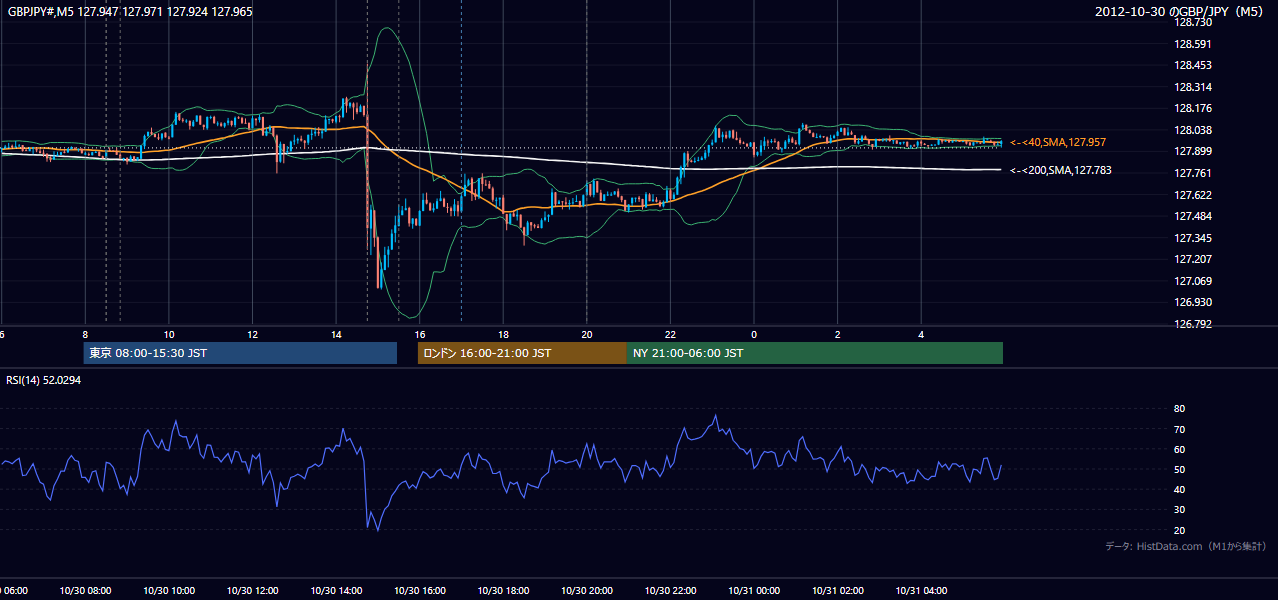Click hour tick 4 under the candlestick chart
The height and width of the screenshot is (600, 1278).
tap(921, 334)
